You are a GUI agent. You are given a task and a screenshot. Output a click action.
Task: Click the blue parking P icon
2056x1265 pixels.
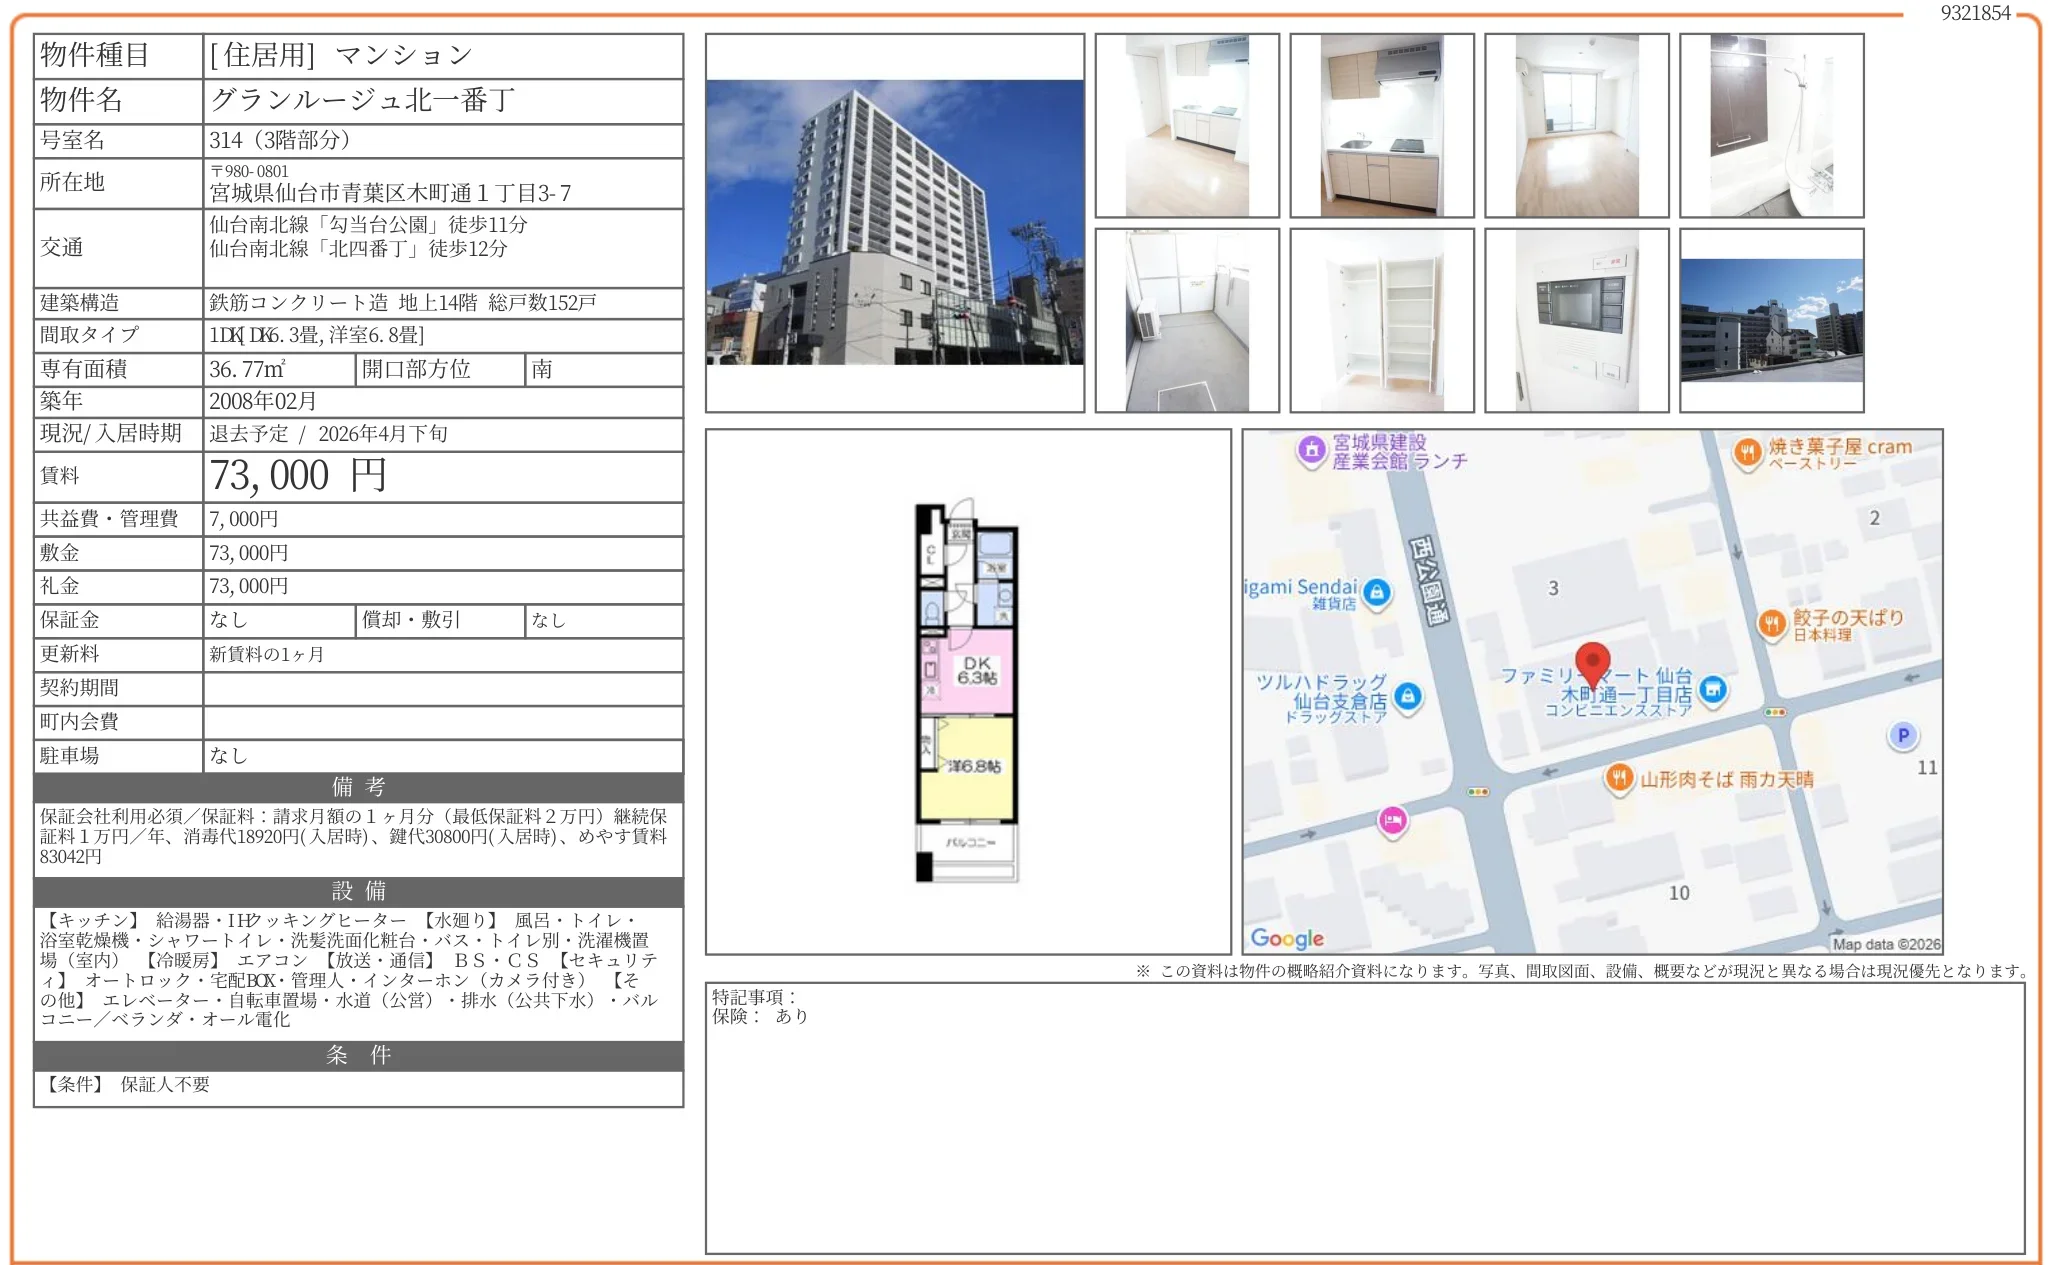[1903, 735]
